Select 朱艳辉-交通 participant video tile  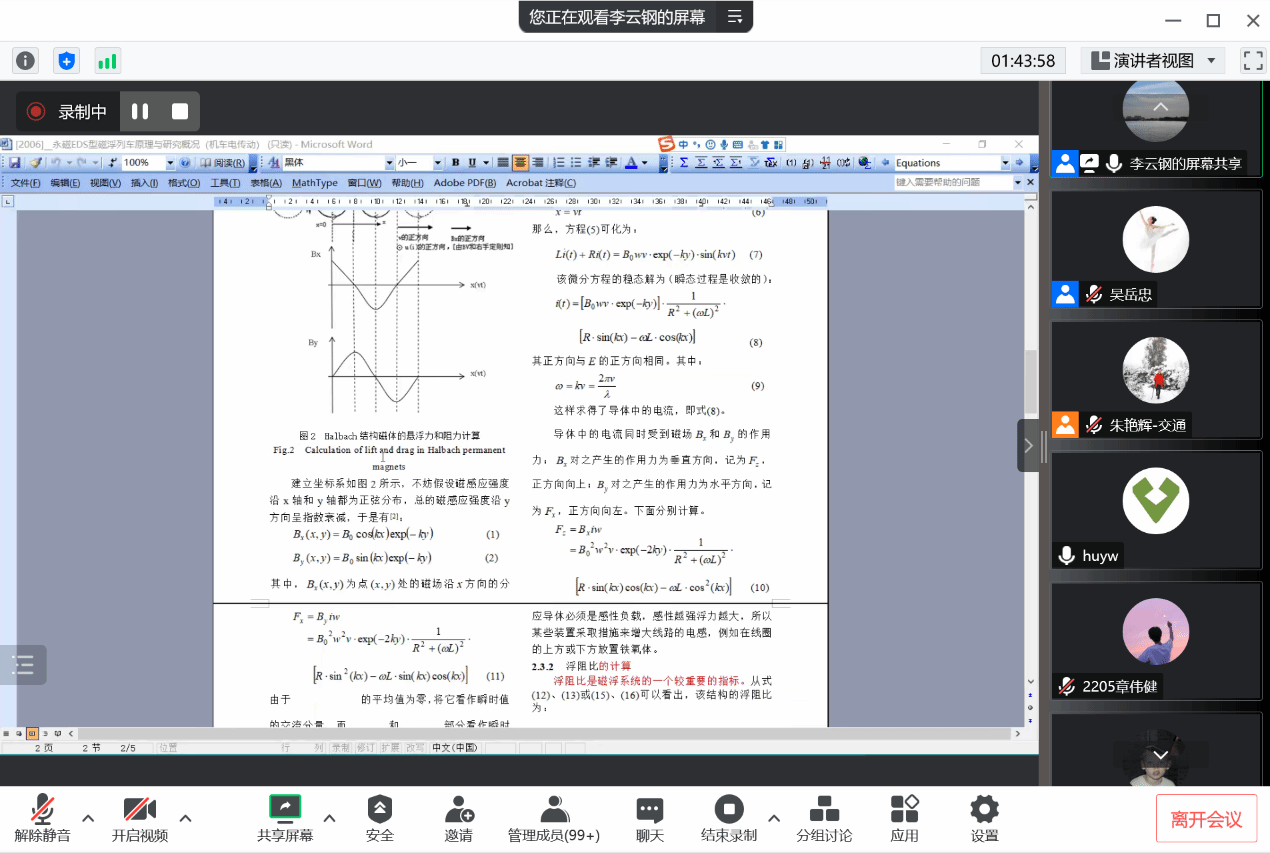(x=1156, y=378)
